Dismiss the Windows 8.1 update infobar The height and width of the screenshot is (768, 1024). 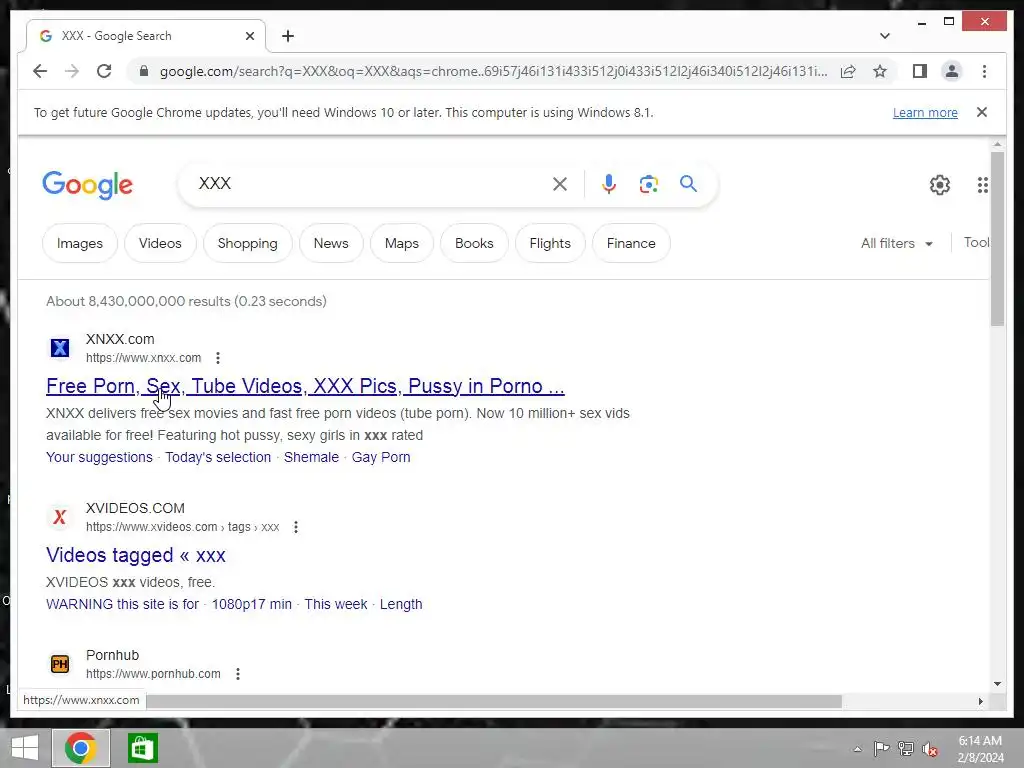coord(982,112)
